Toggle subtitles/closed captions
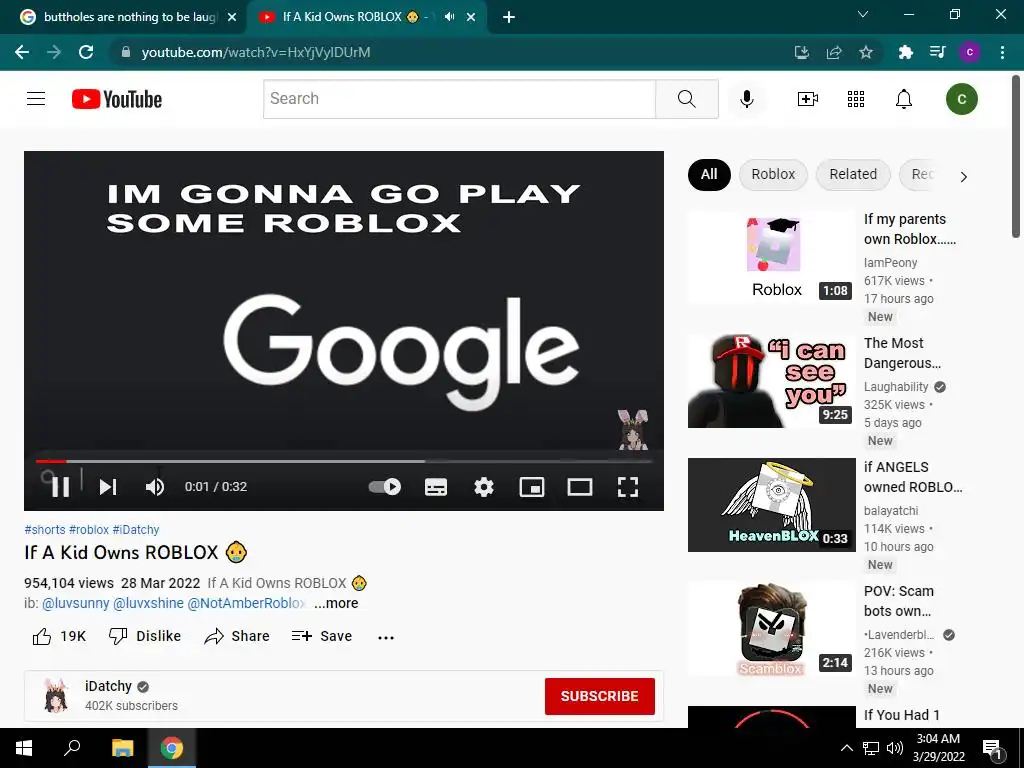1024x768 pixels. click(436, 487)
